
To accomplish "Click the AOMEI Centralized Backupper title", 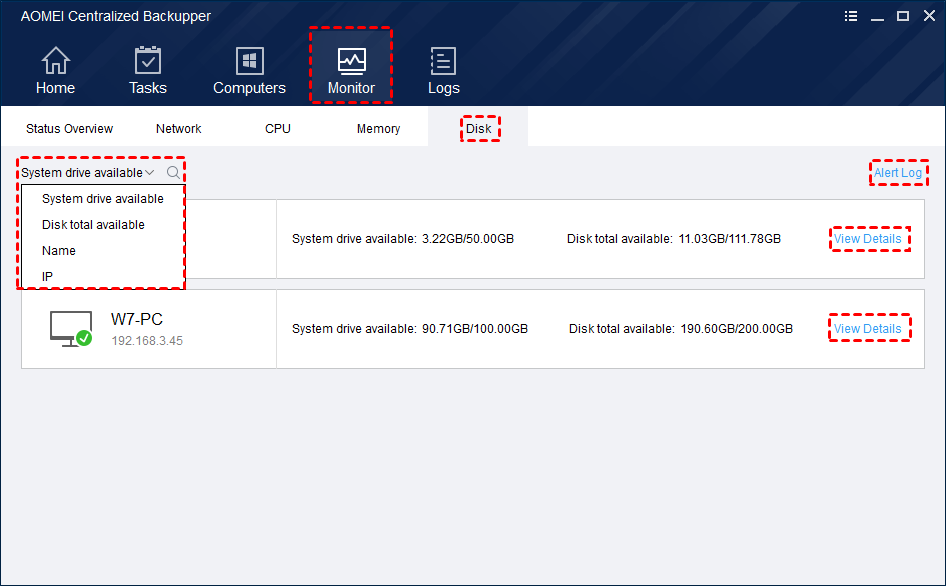I will (x=116, y=16).
